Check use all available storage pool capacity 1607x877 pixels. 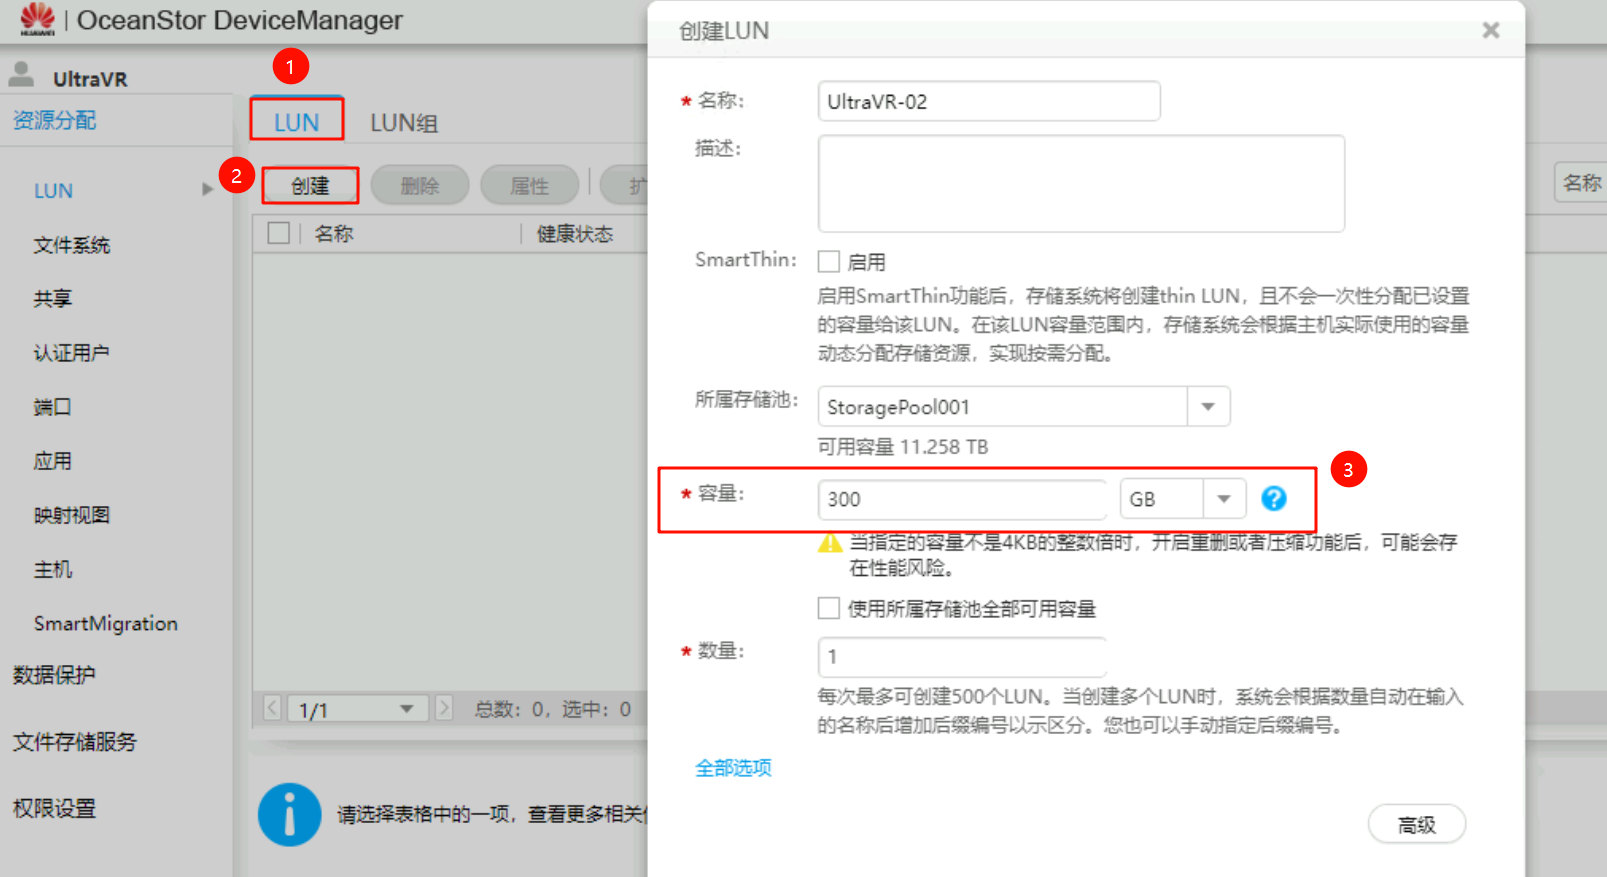pyautogui.click(x=828, y=608)
